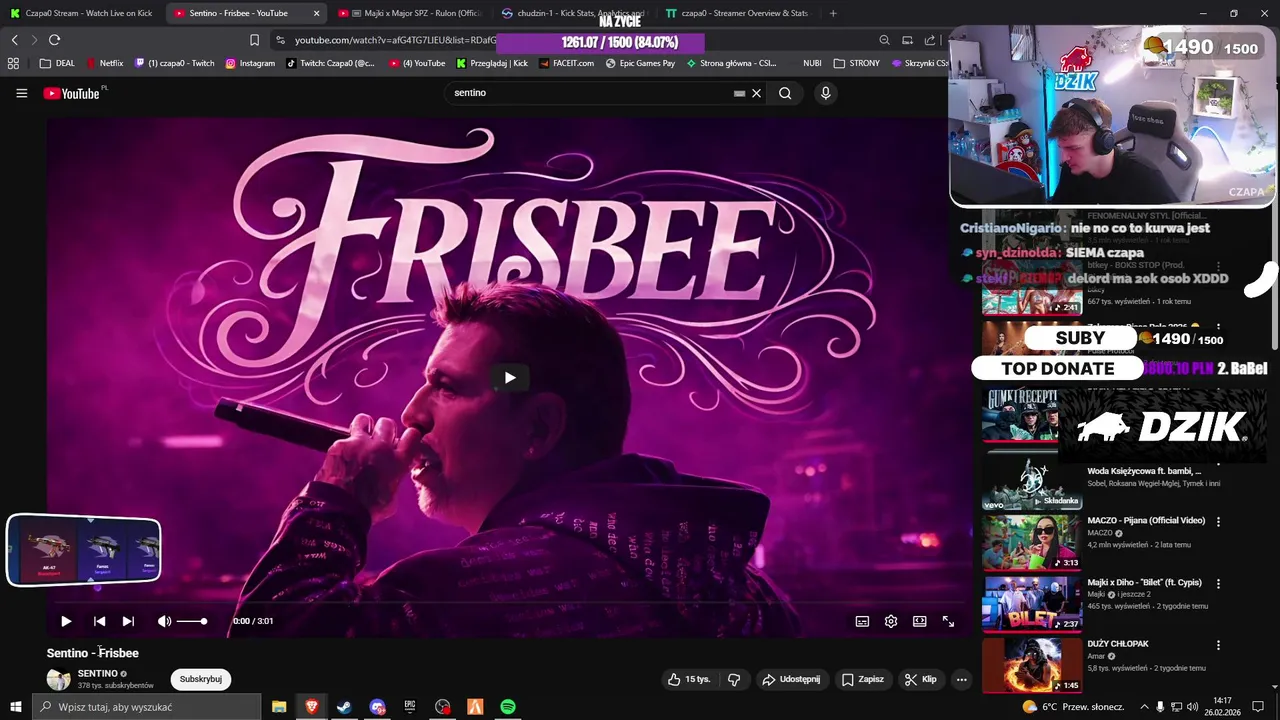Go back in the browser
The height and width of the screenshot is (720, 1280).
[x=14, y=40]
